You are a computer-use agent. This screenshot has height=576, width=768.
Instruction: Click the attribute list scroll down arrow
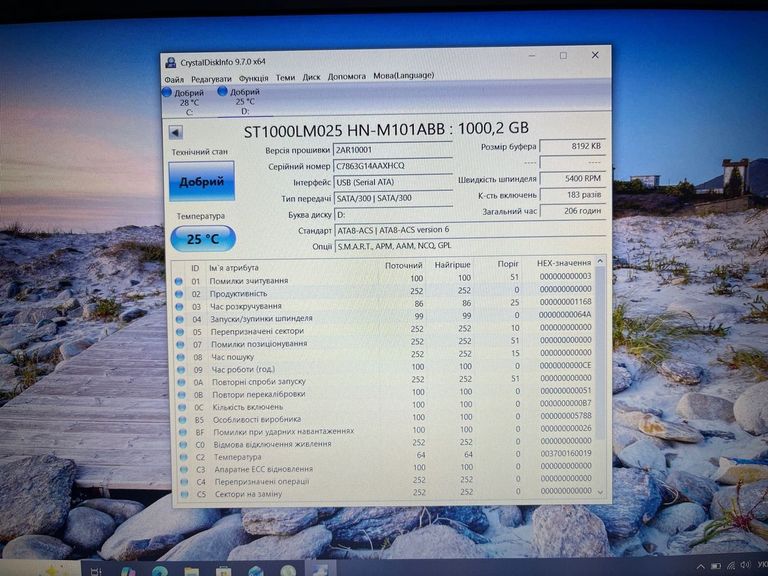click(x=601, y=492)
